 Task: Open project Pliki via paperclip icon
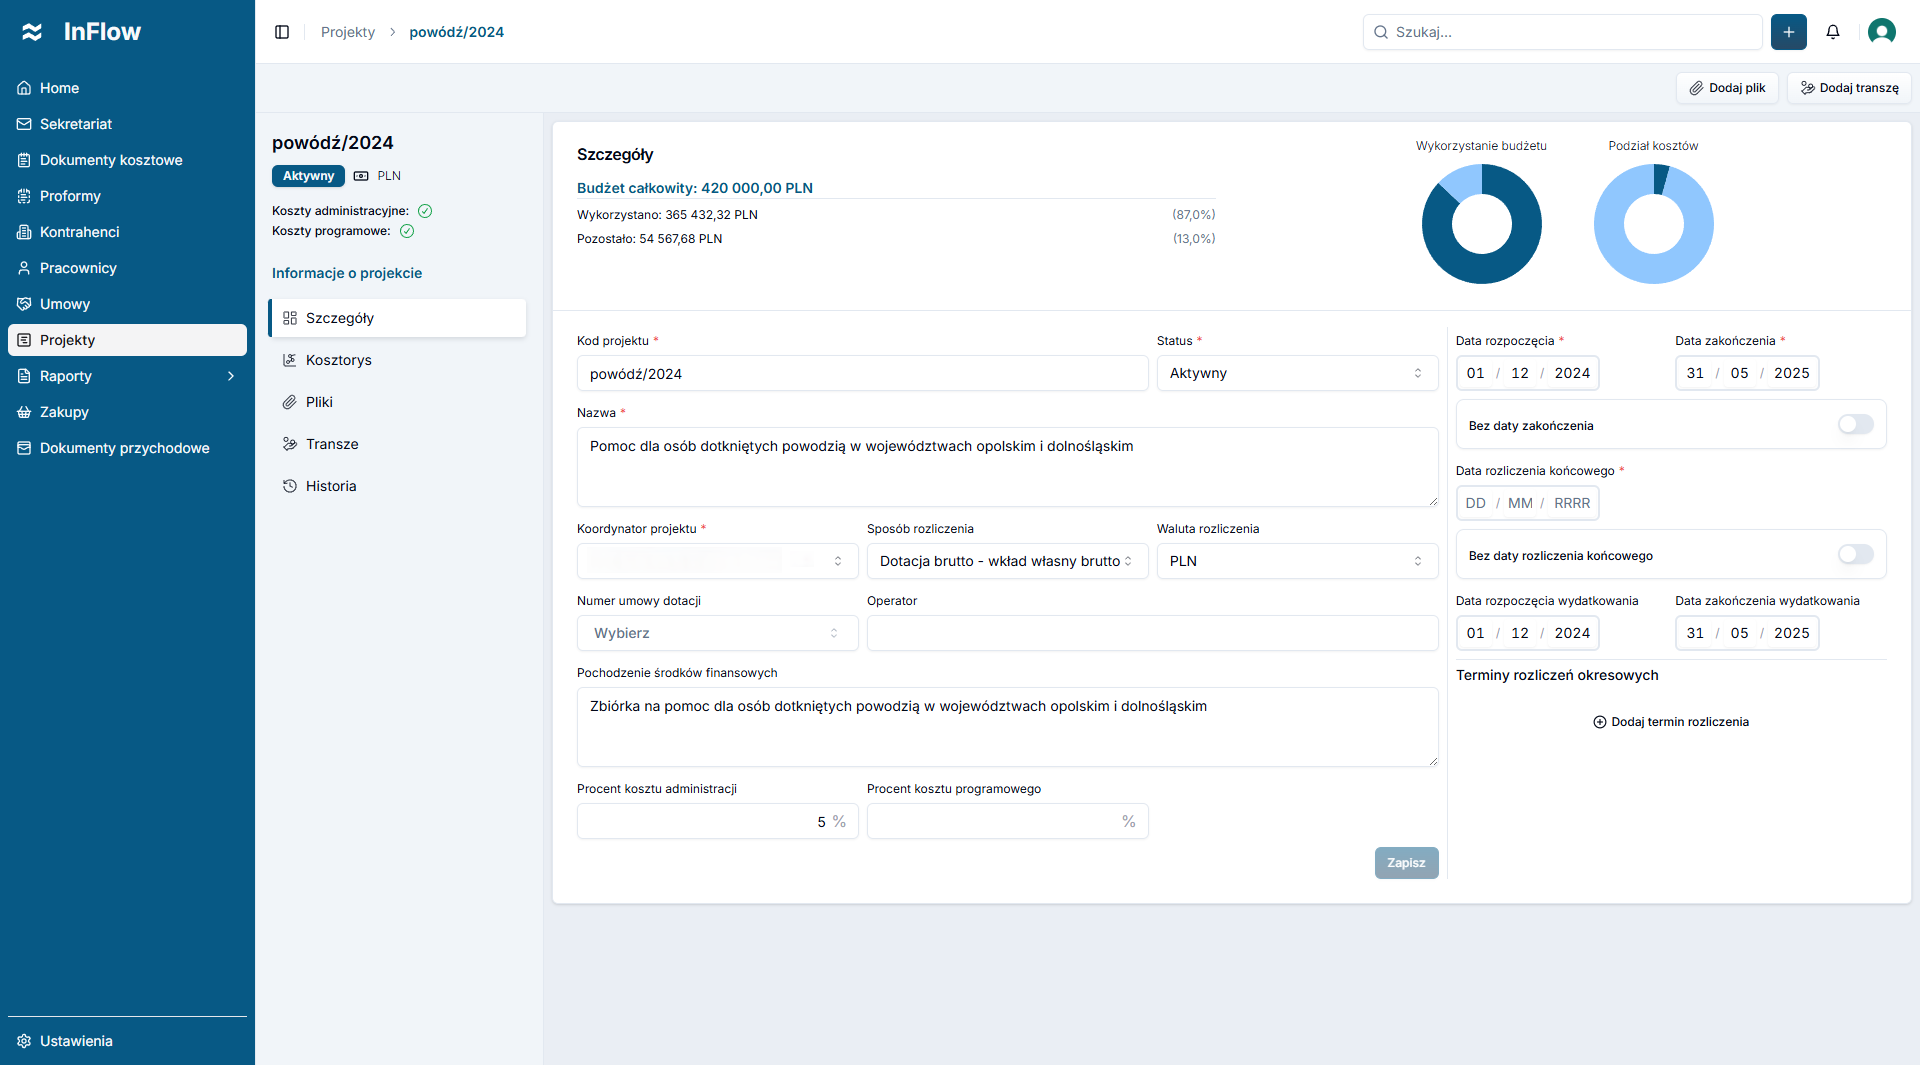pyautogui.click(x=320, y=401)
